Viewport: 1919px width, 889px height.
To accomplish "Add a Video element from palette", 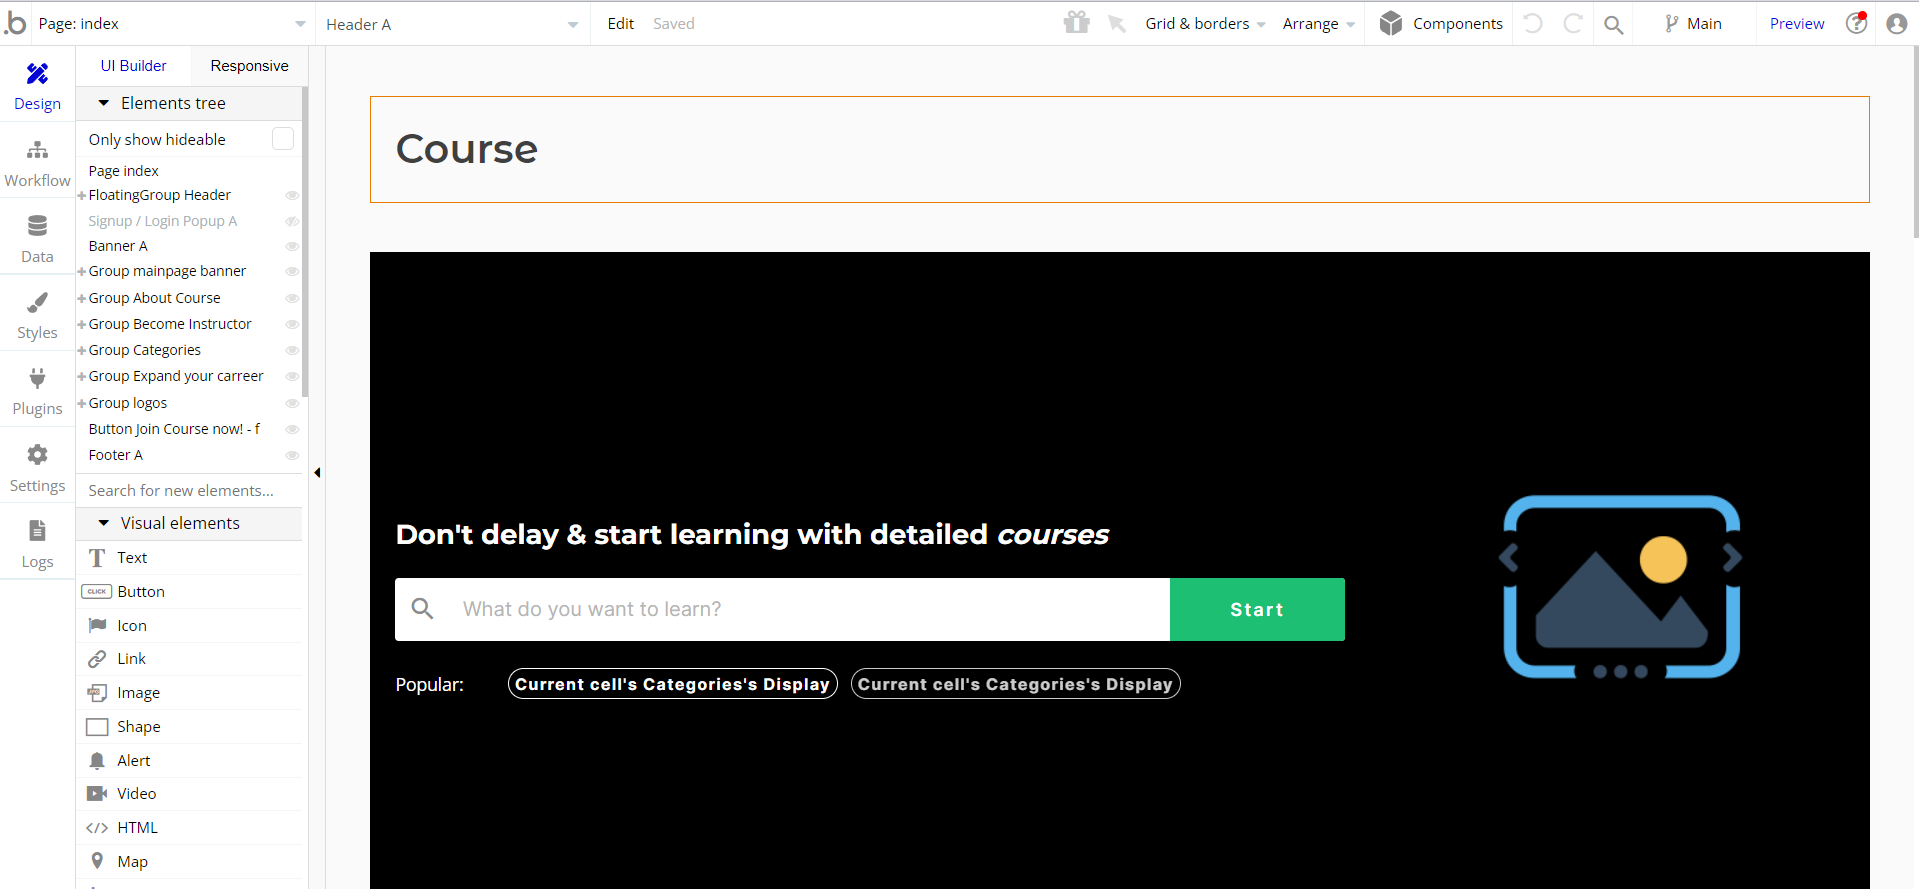I will [x=190, y=794].
